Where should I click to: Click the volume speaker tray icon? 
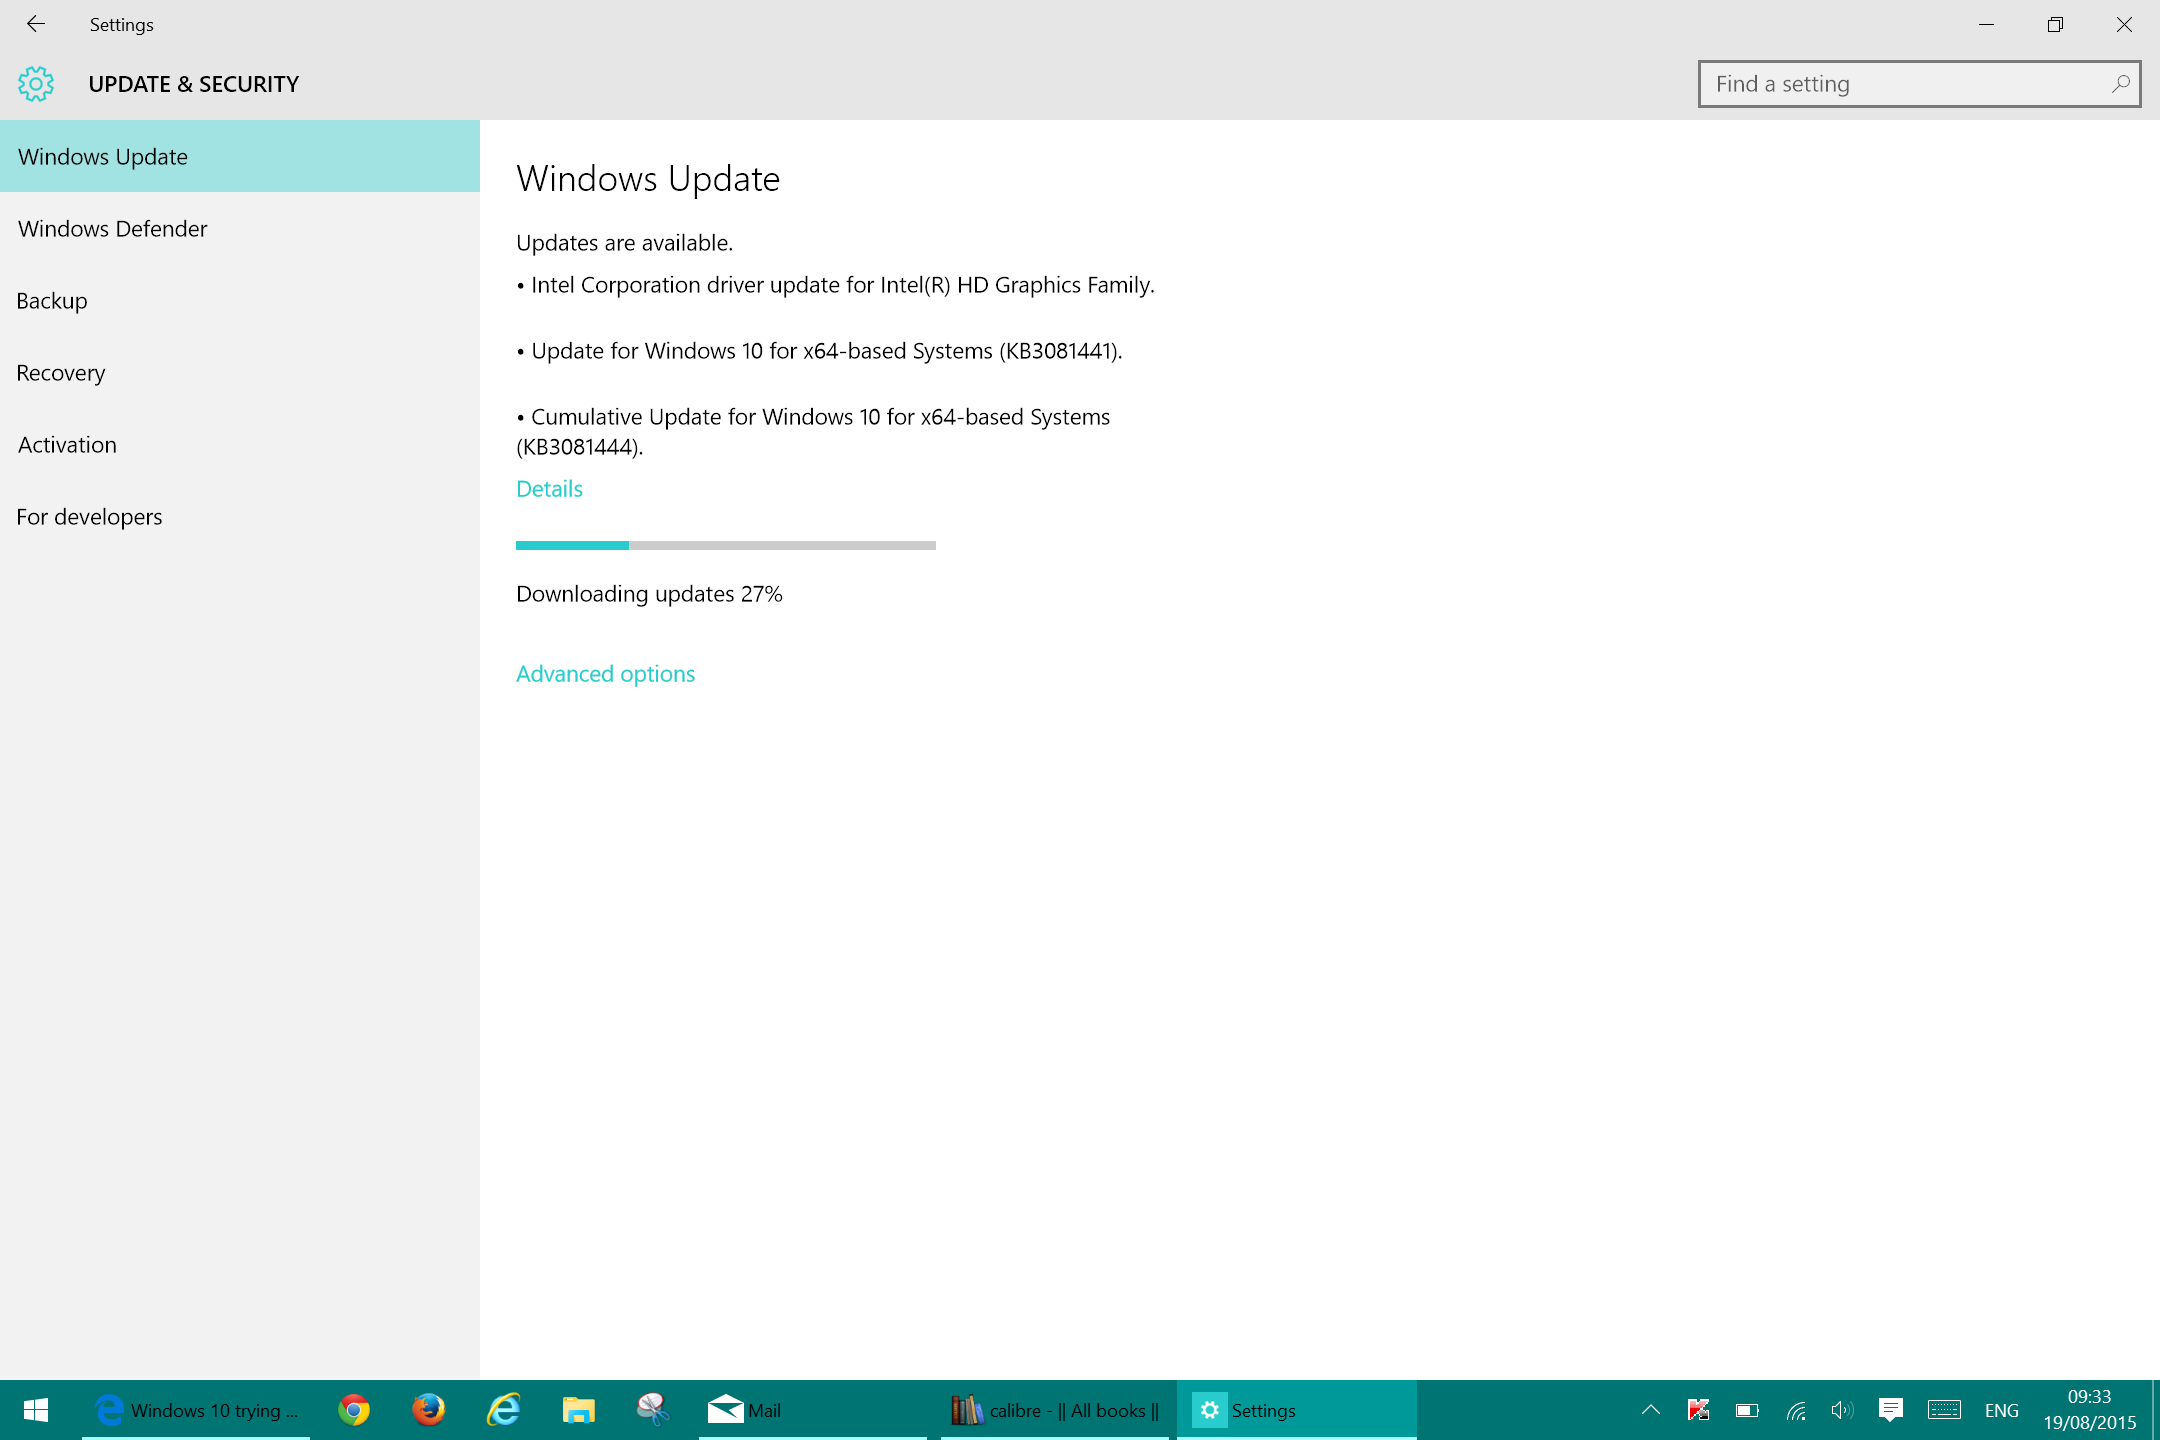[1841, 1410]
